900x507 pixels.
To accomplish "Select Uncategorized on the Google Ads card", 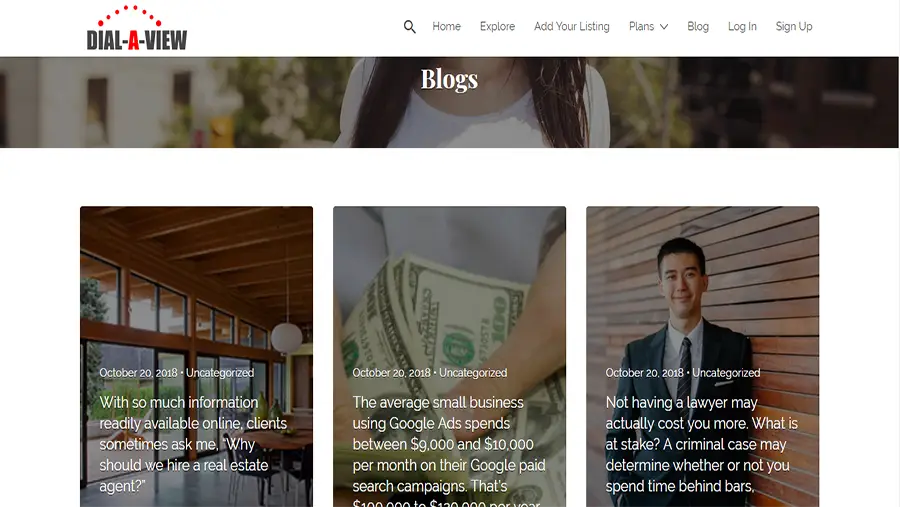I will [x=473, y=373].
